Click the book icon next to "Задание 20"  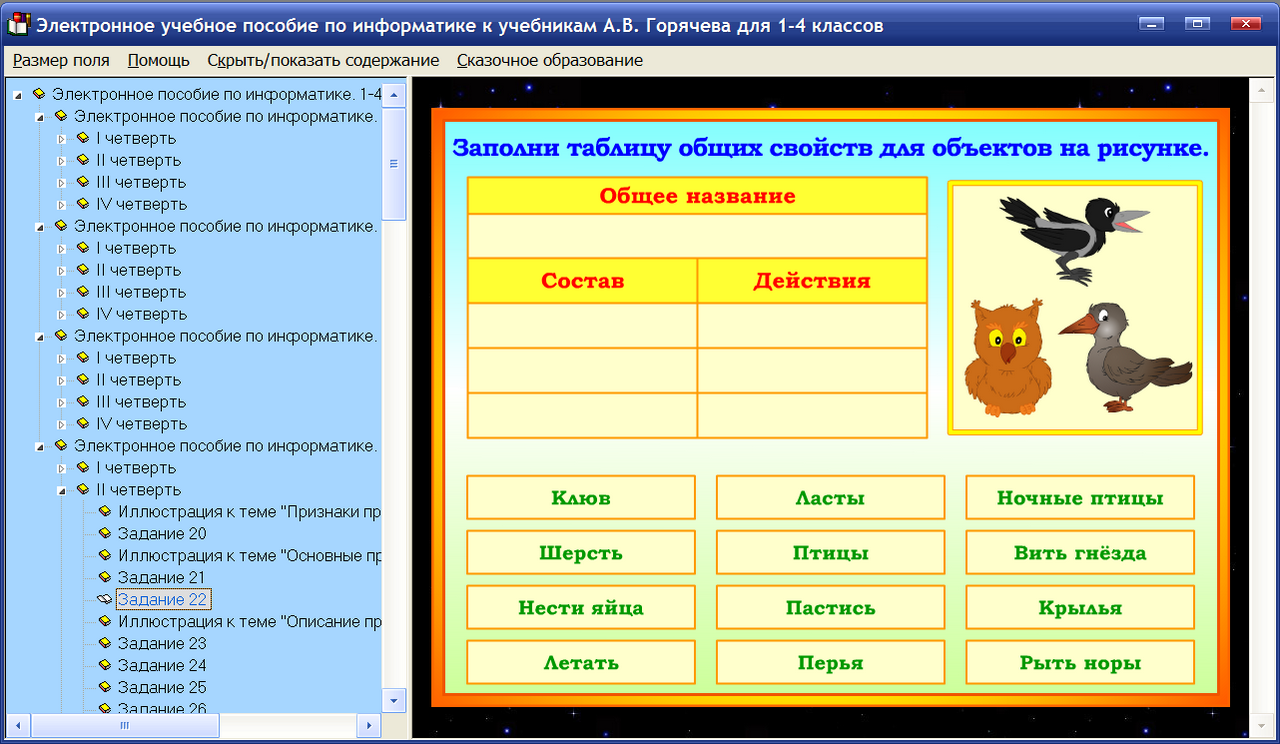(104, 533)
